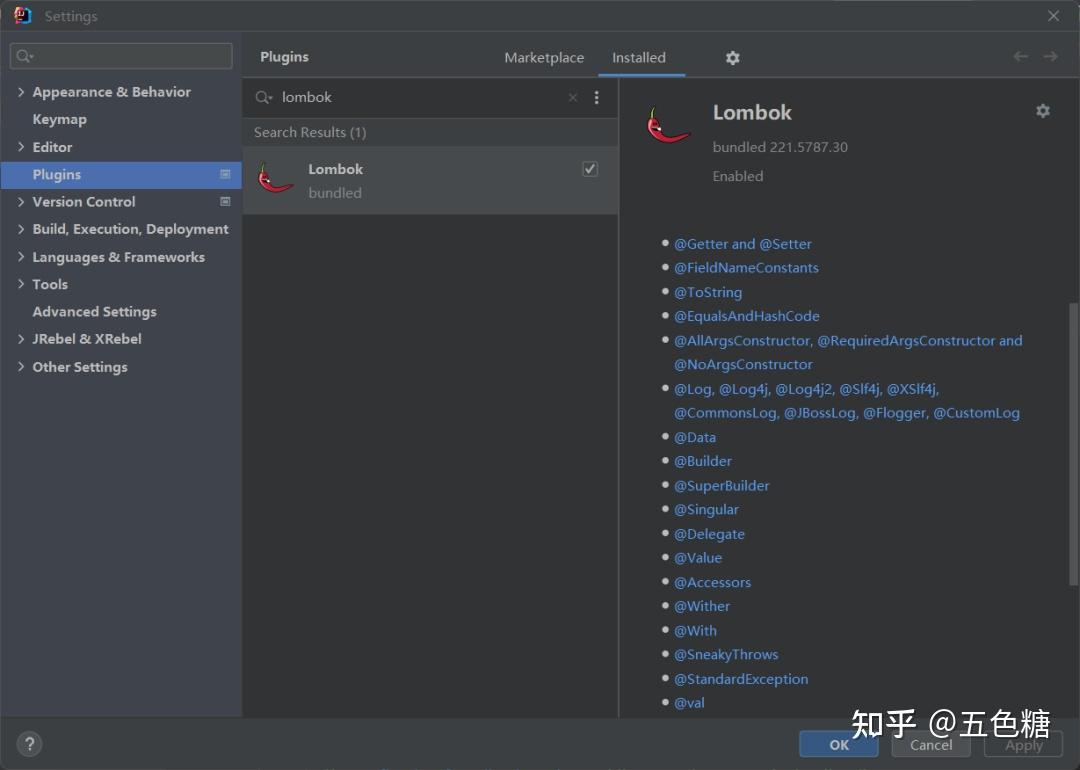This screenshot has height=770, width=1080.
Task: Open the @ToString link
Action: tap(708, 292)
